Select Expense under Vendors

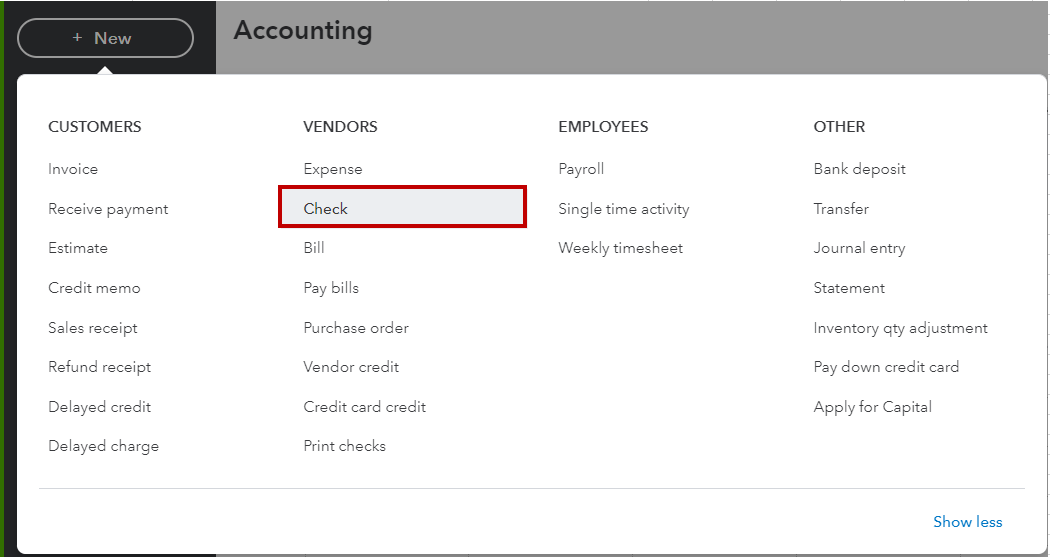click(x=333, y=169)
